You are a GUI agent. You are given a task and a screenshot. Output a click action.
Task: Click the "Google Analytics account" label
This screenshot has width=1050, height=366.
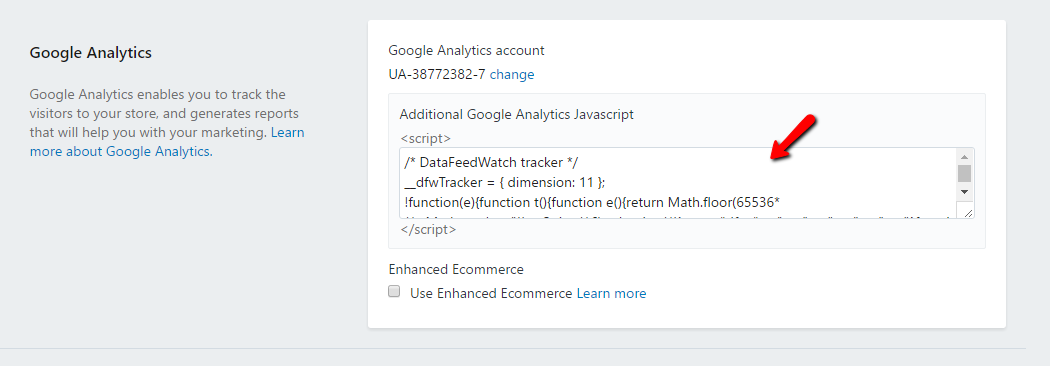tap(467, 50)
